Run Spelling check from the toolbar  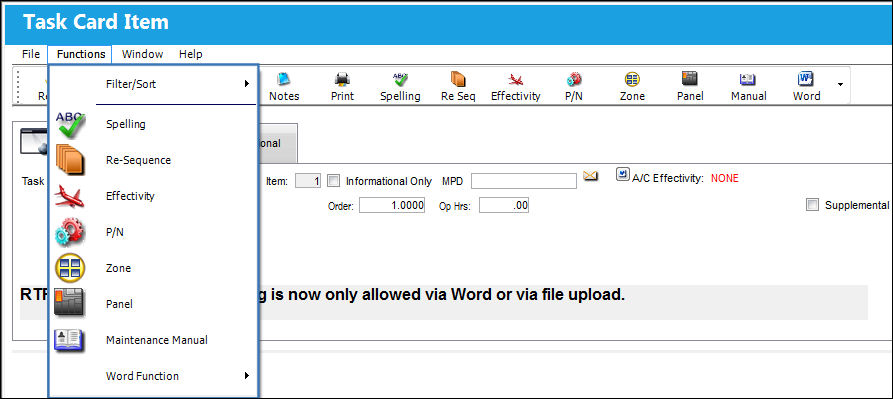tap(400, 87)
